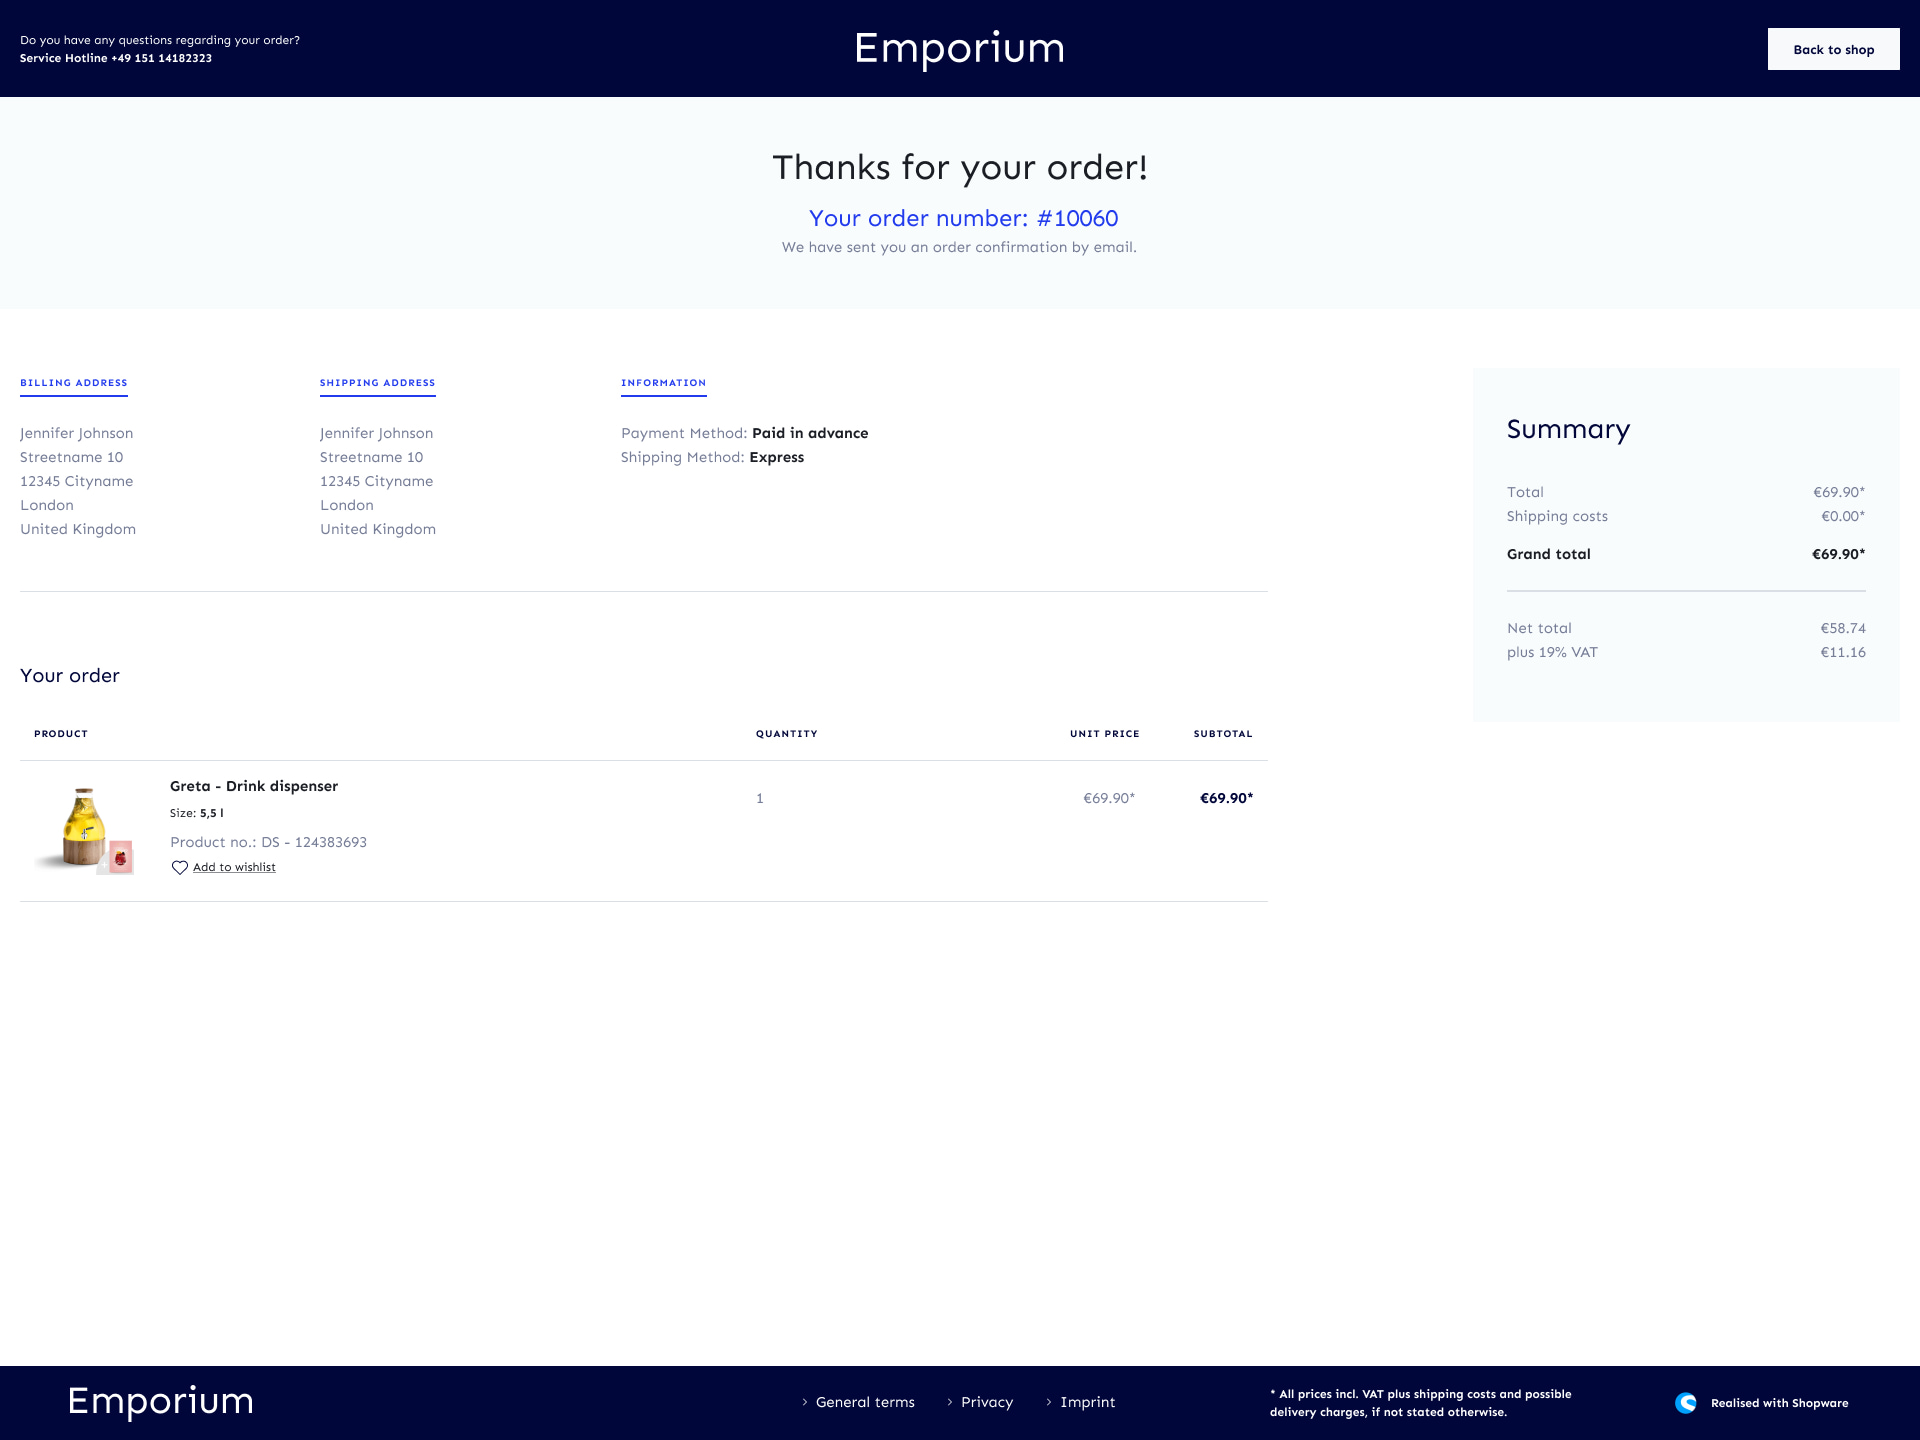This screenshot has height=1440, width=1920.
Task: Open the General terms footer link
Action: [x=865, y=1403]
